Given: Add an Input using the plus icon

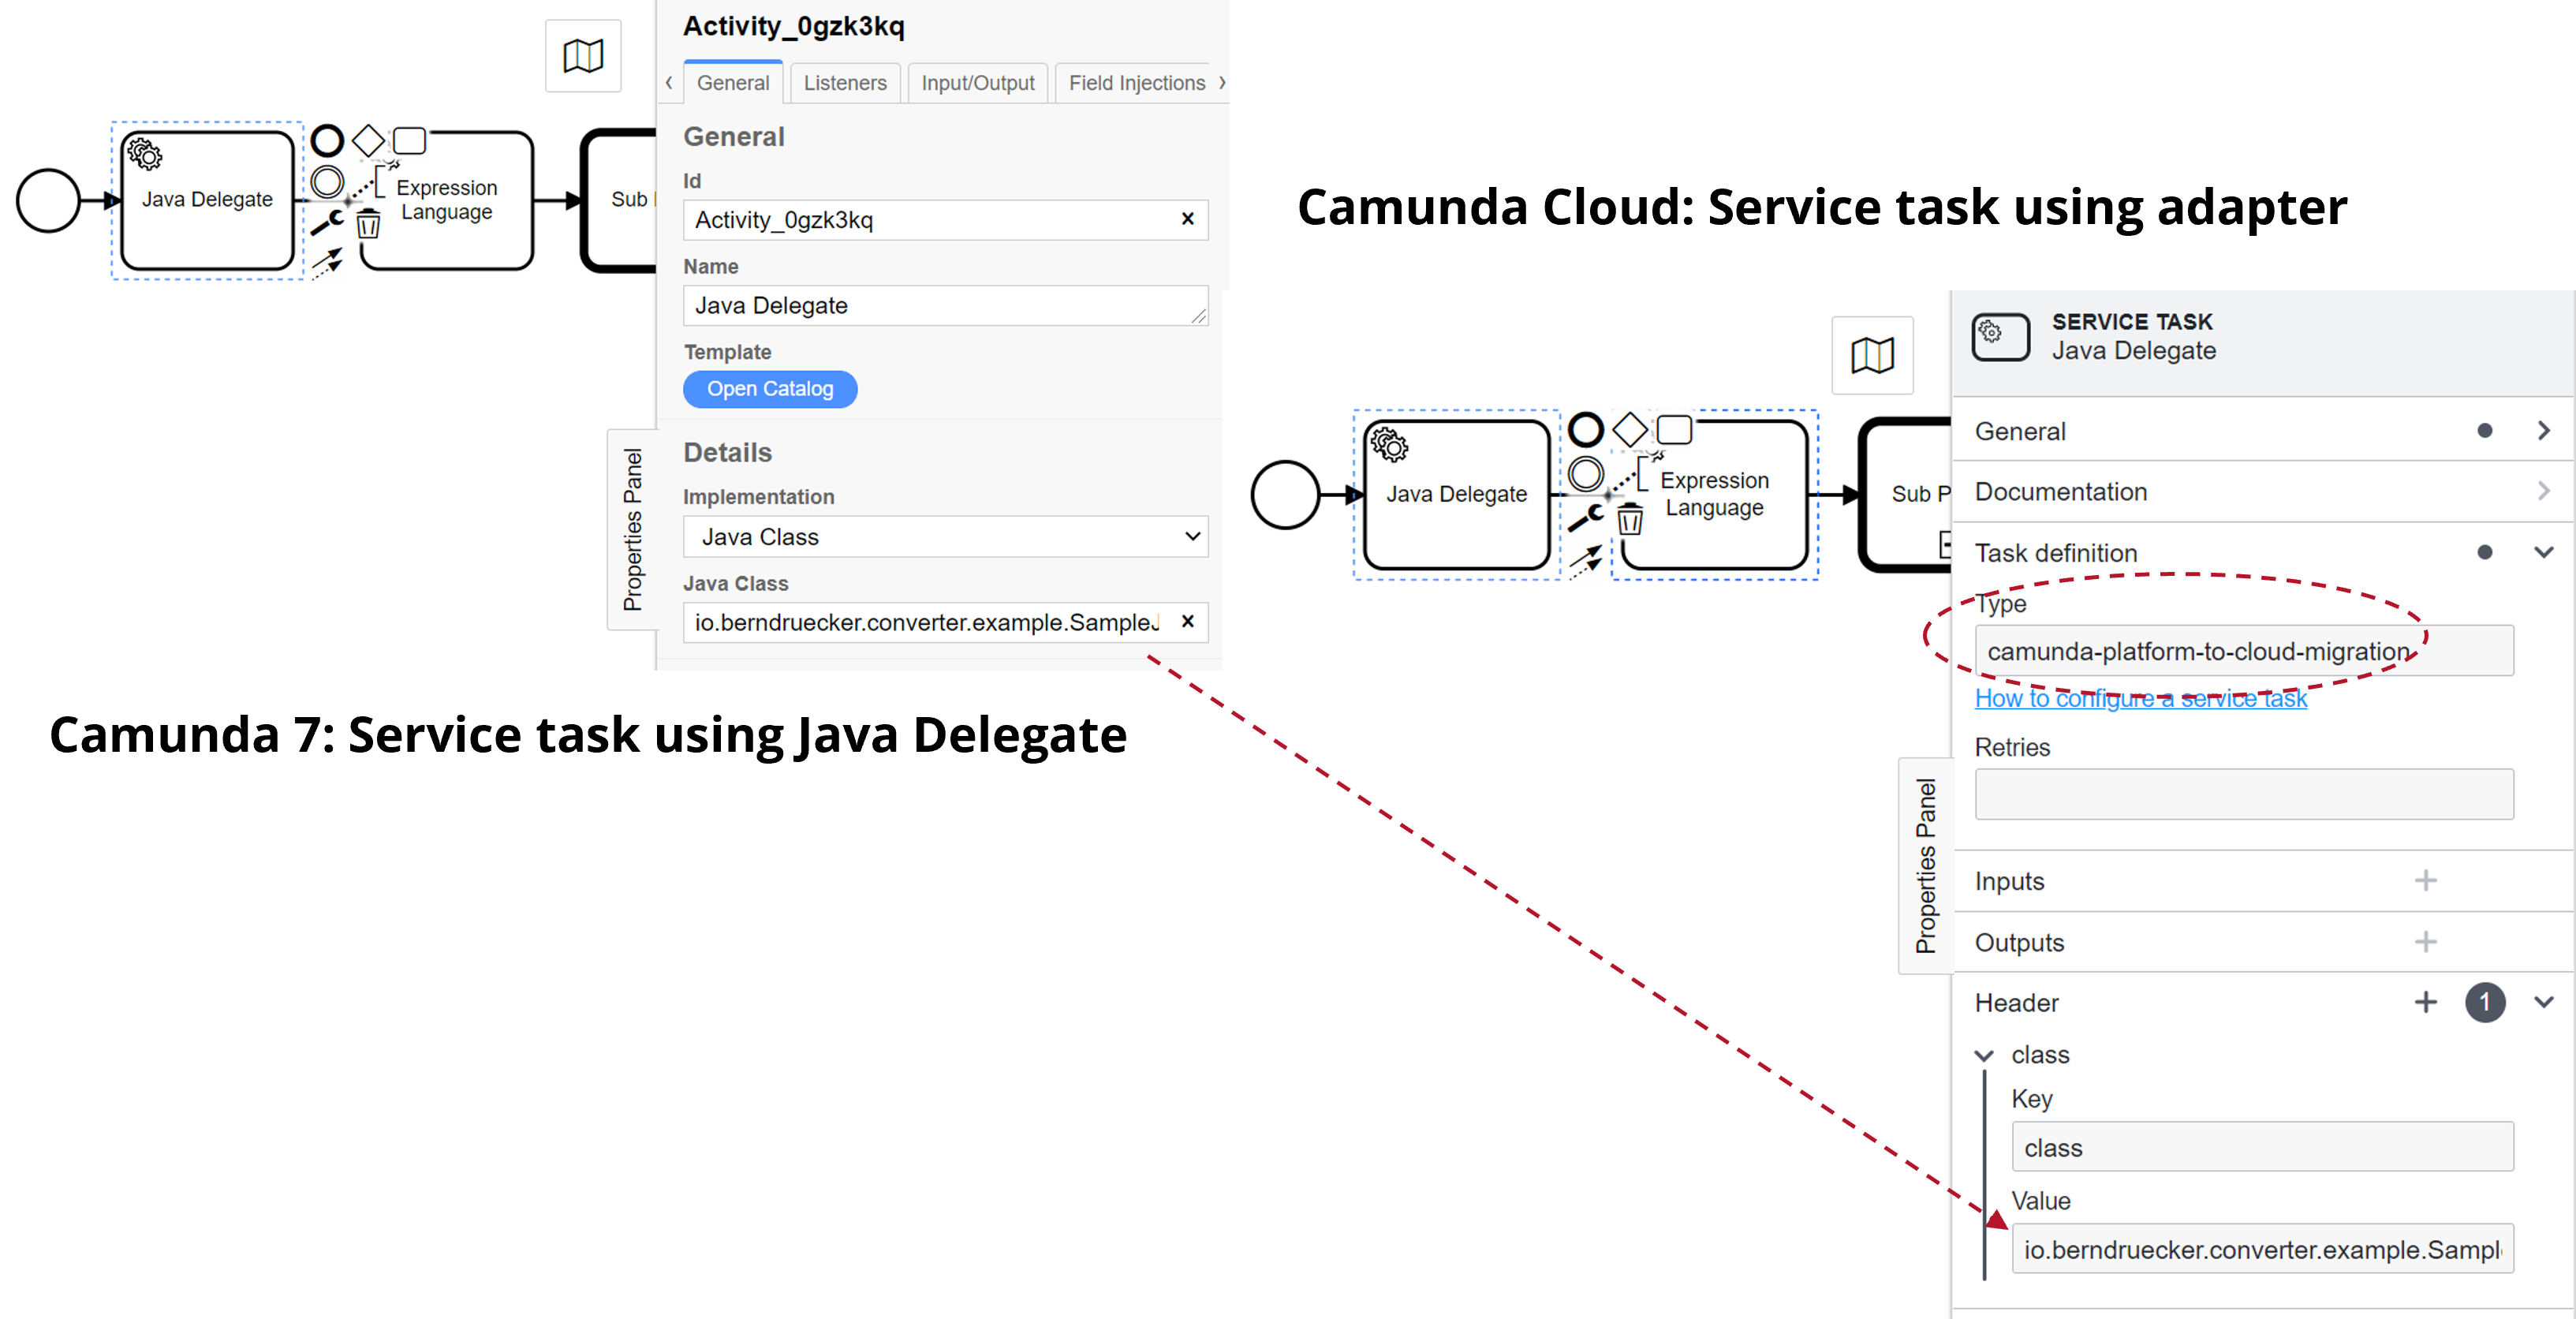Looking at the screenshot, I should click(x=2426, y=880).
